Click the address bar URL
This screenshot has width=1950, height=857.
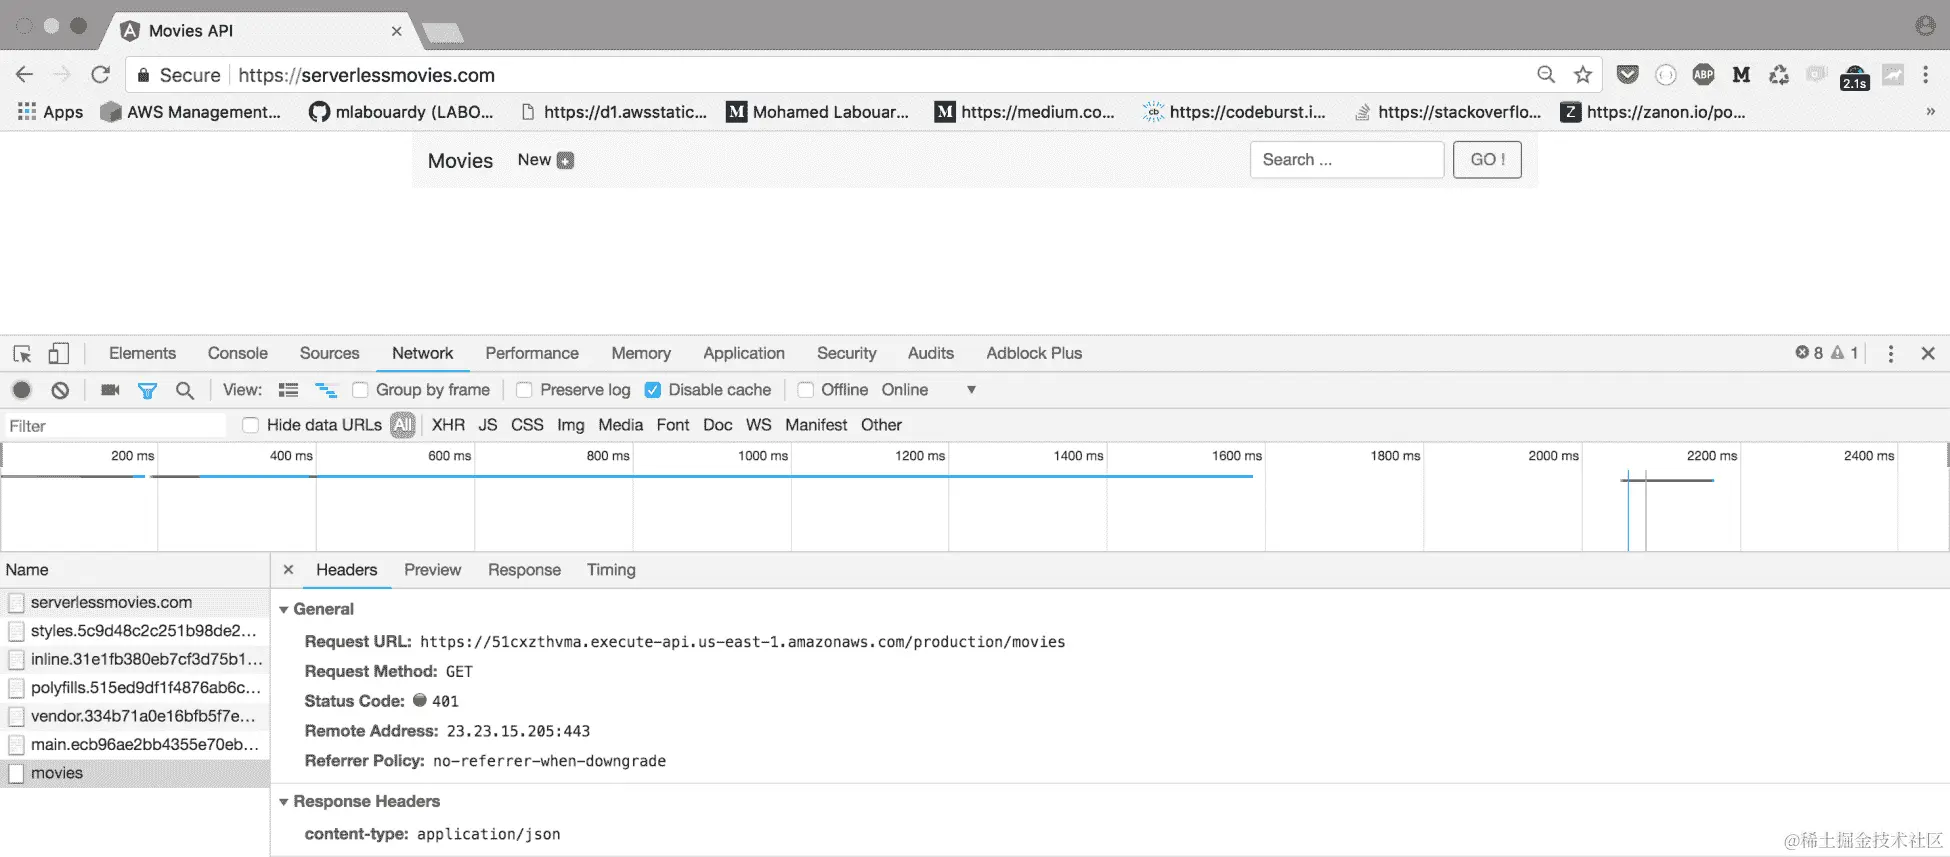(x=366, y=75)
